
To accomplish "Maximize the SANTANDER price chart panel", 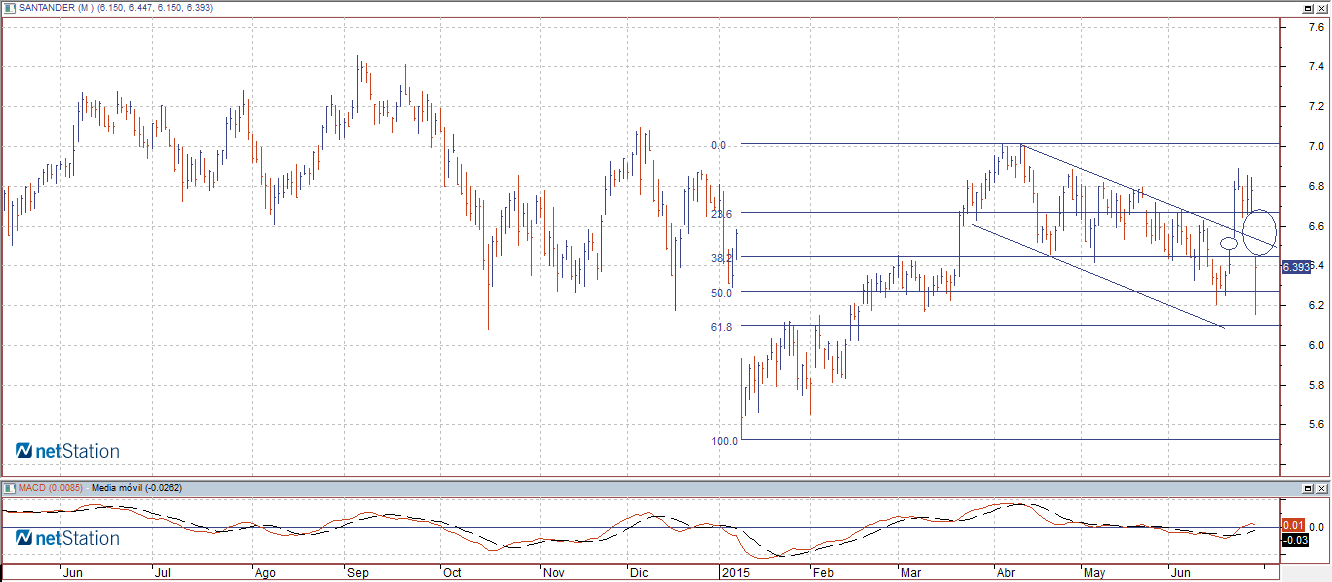I will [1308, 7].
